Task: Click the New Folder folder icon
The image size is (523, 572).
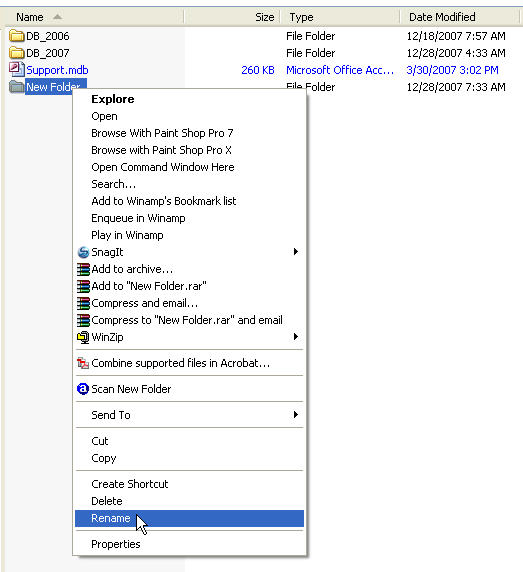Action: pos(16,87)
